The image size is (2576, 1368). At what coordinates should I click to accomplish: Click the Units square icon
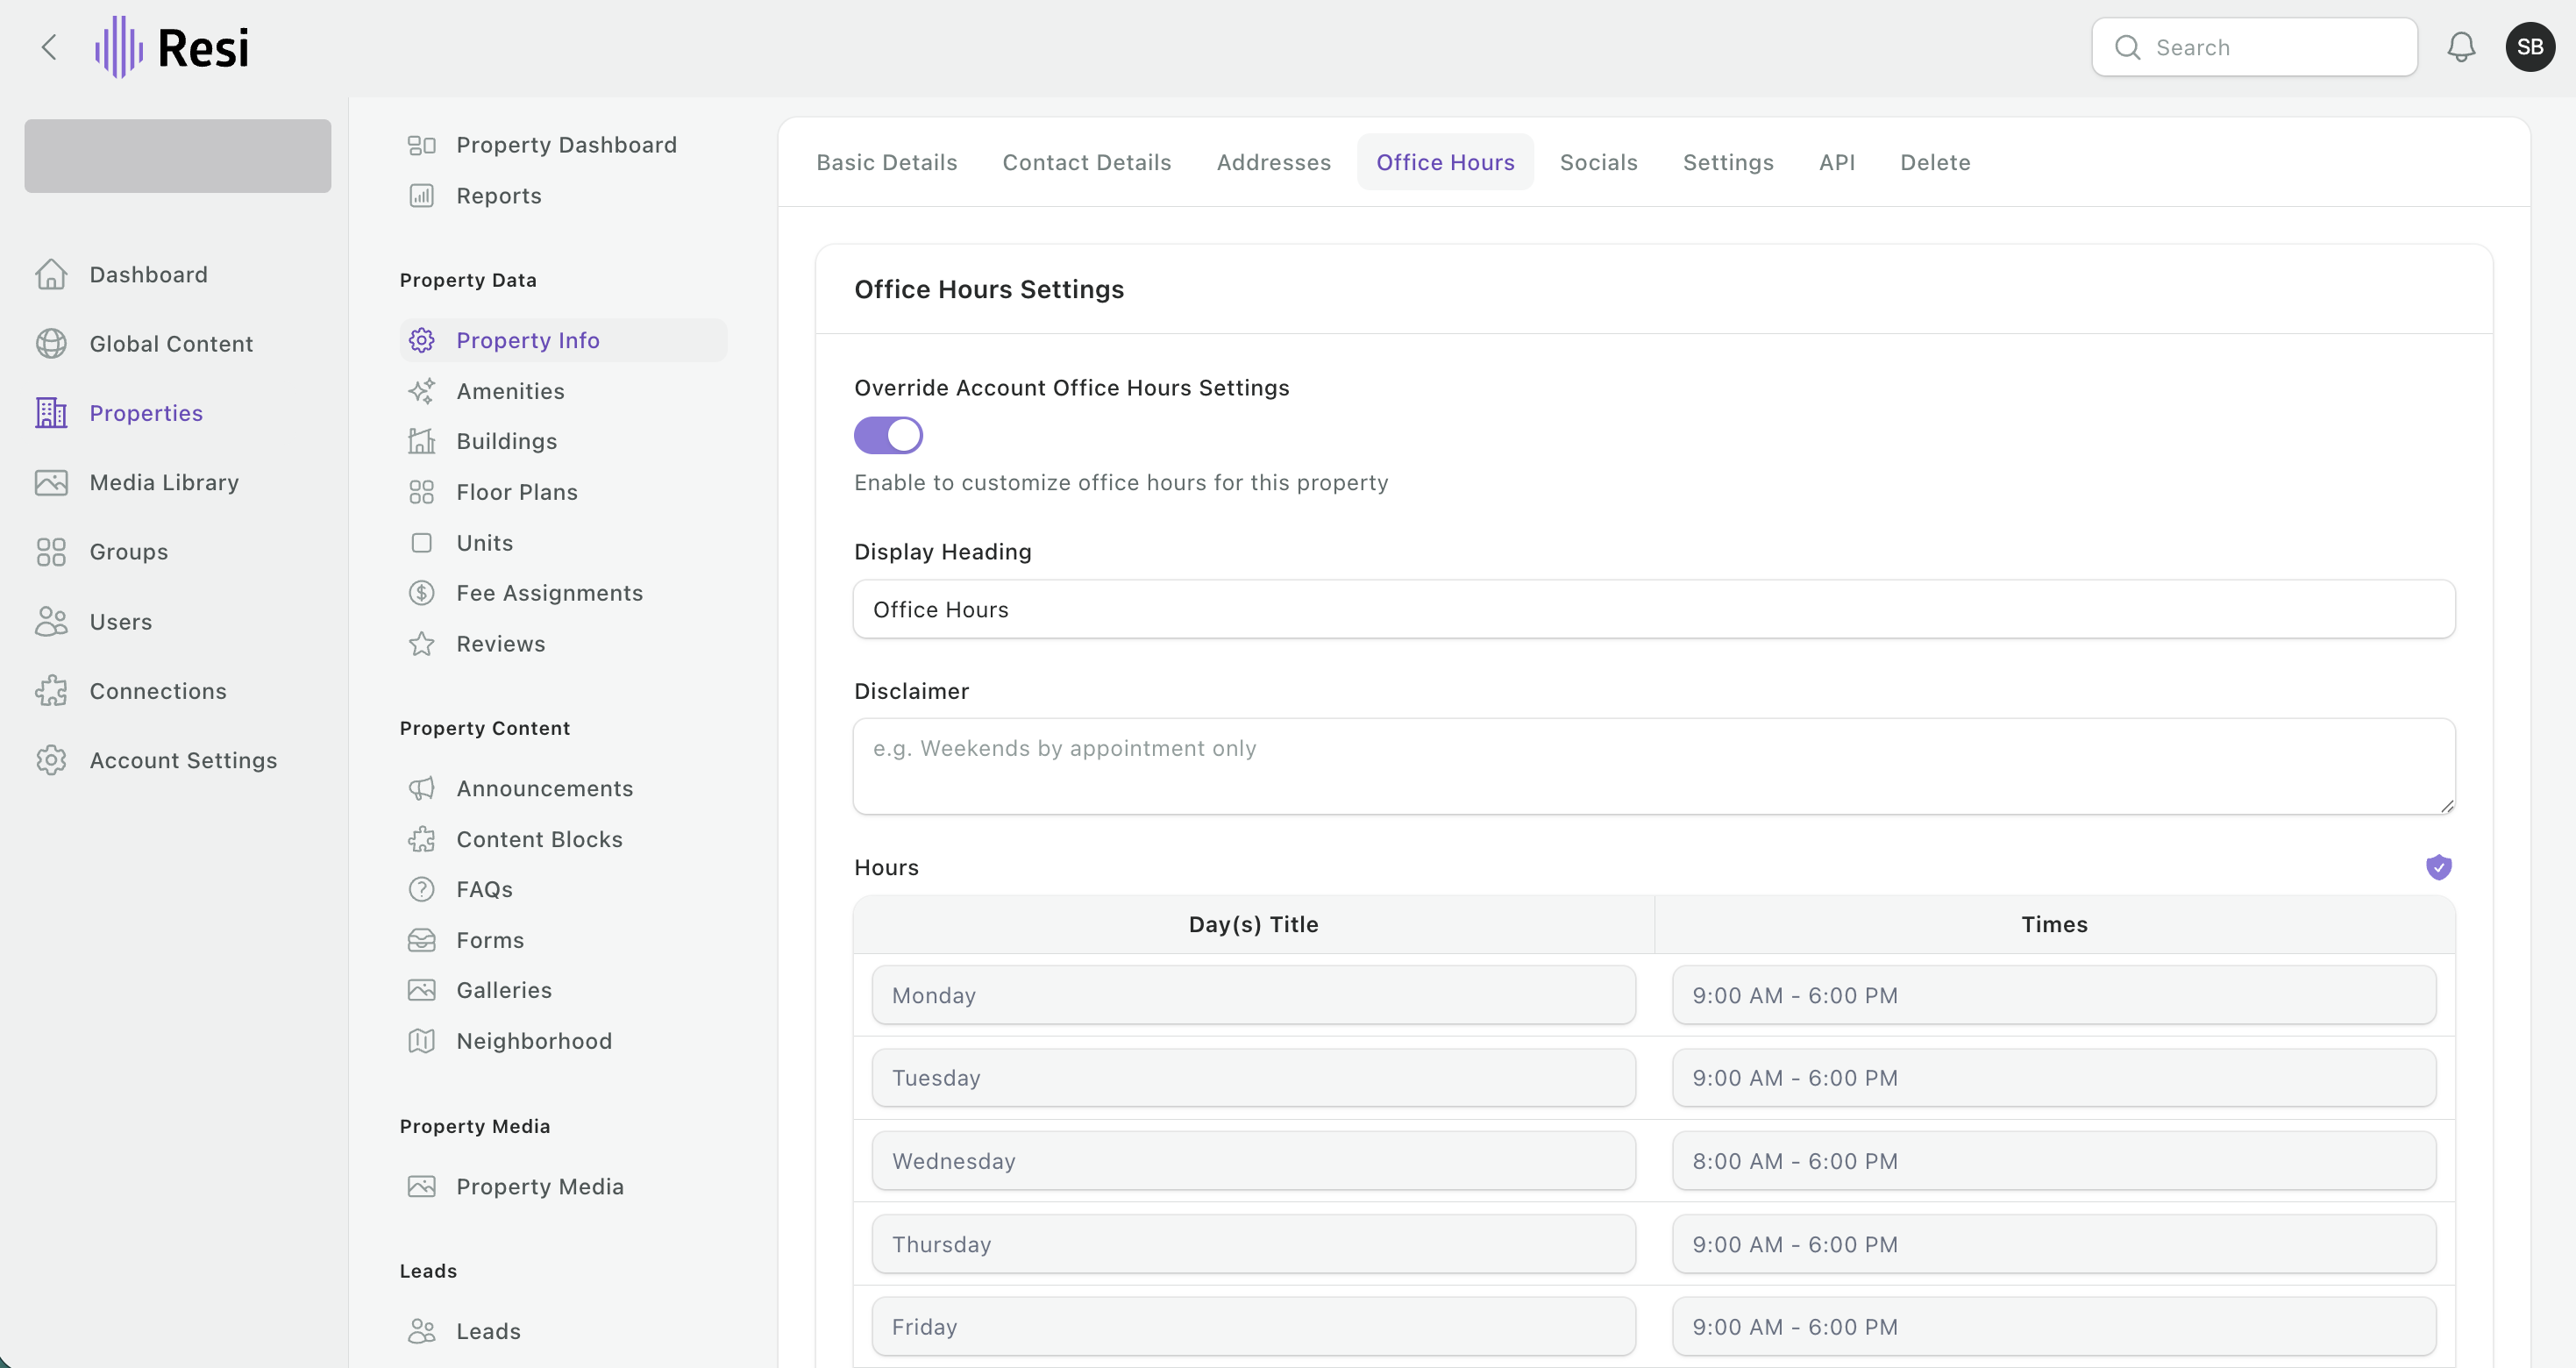click(x=422, y=543)
